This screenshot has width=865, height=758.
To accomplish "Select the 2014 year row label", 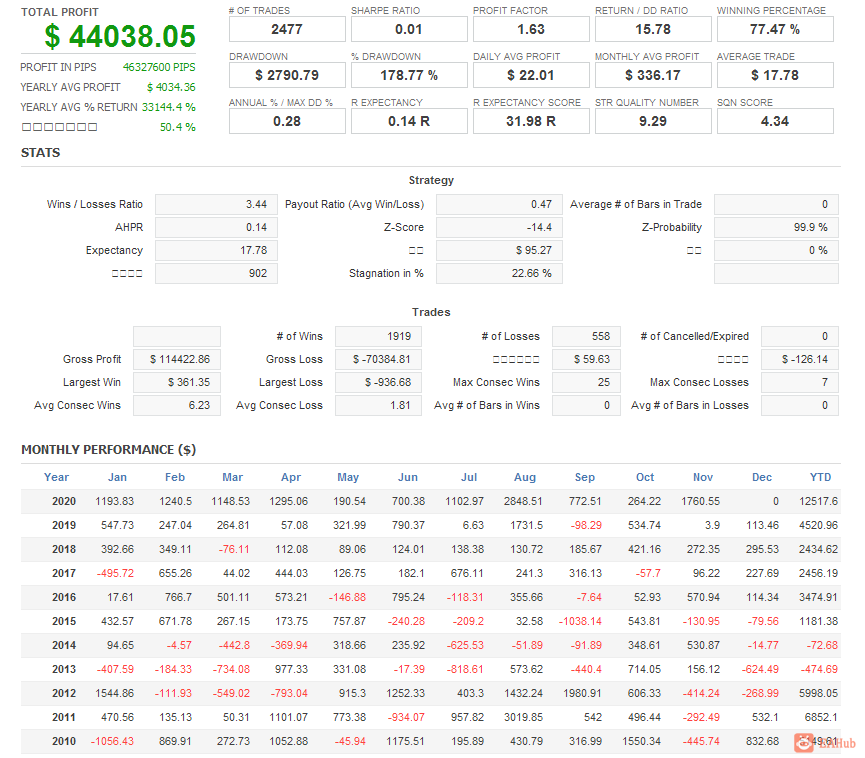I will tap(64, 645).
